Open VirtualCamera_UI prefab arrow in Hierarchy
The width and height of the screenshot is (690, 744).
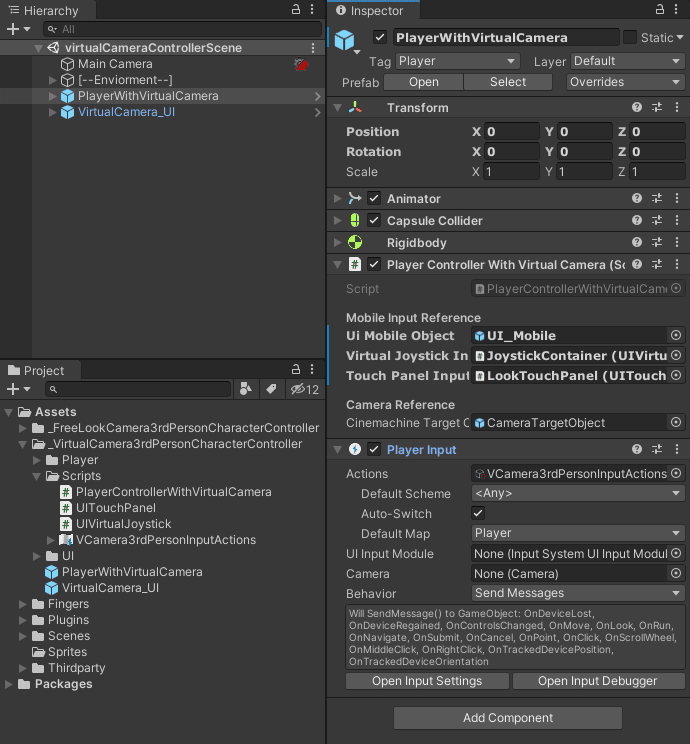tap(317, 112)
